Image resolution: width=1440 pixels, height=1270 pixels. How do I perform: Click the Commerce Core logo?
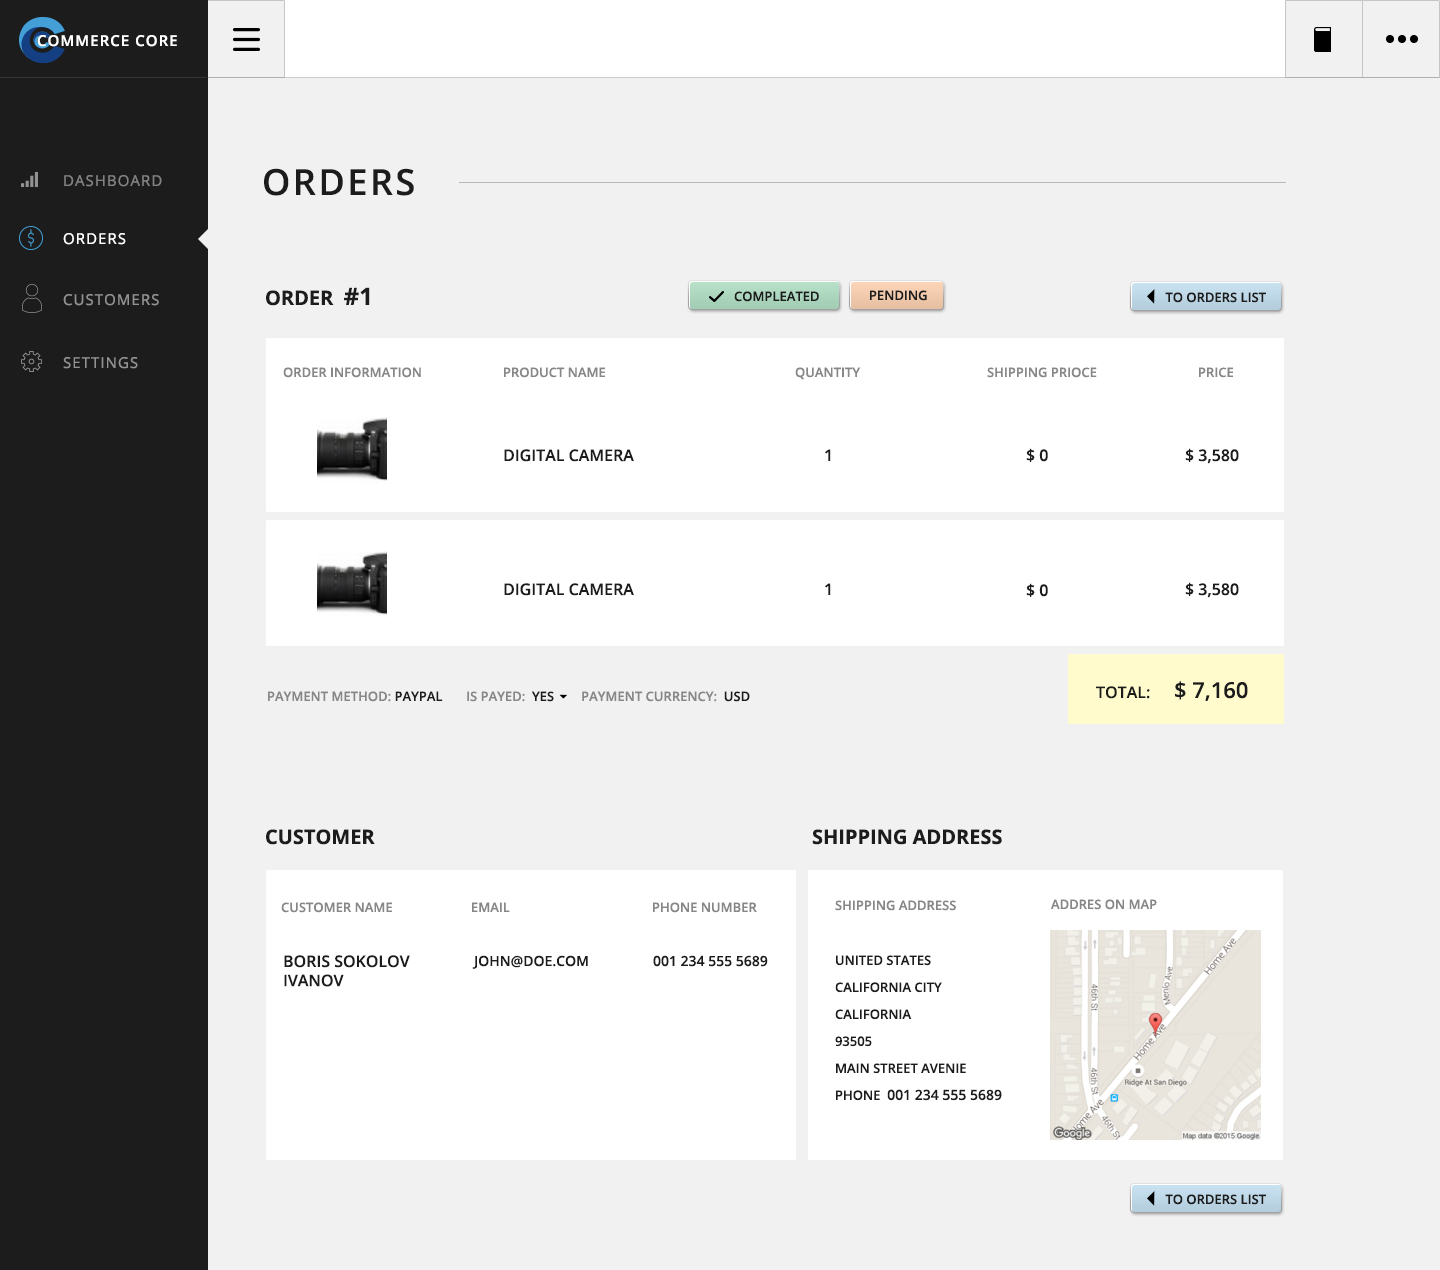click(99, 40)
